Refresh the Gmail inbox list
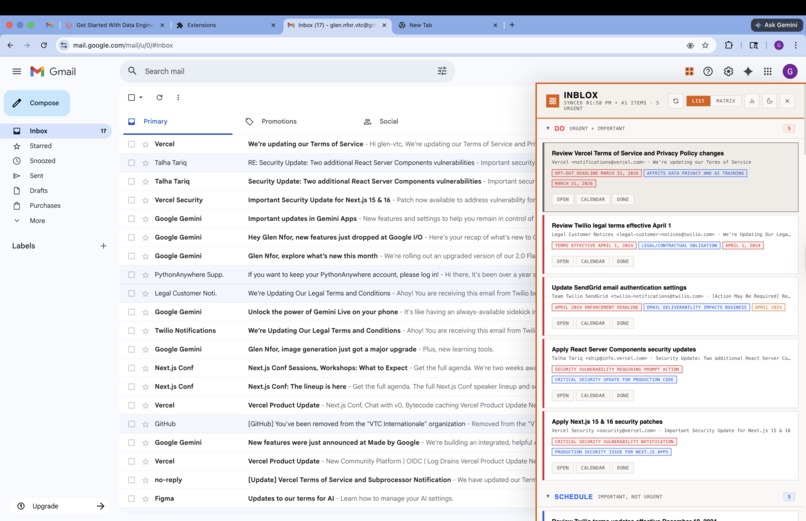 [x=159, y=97]
